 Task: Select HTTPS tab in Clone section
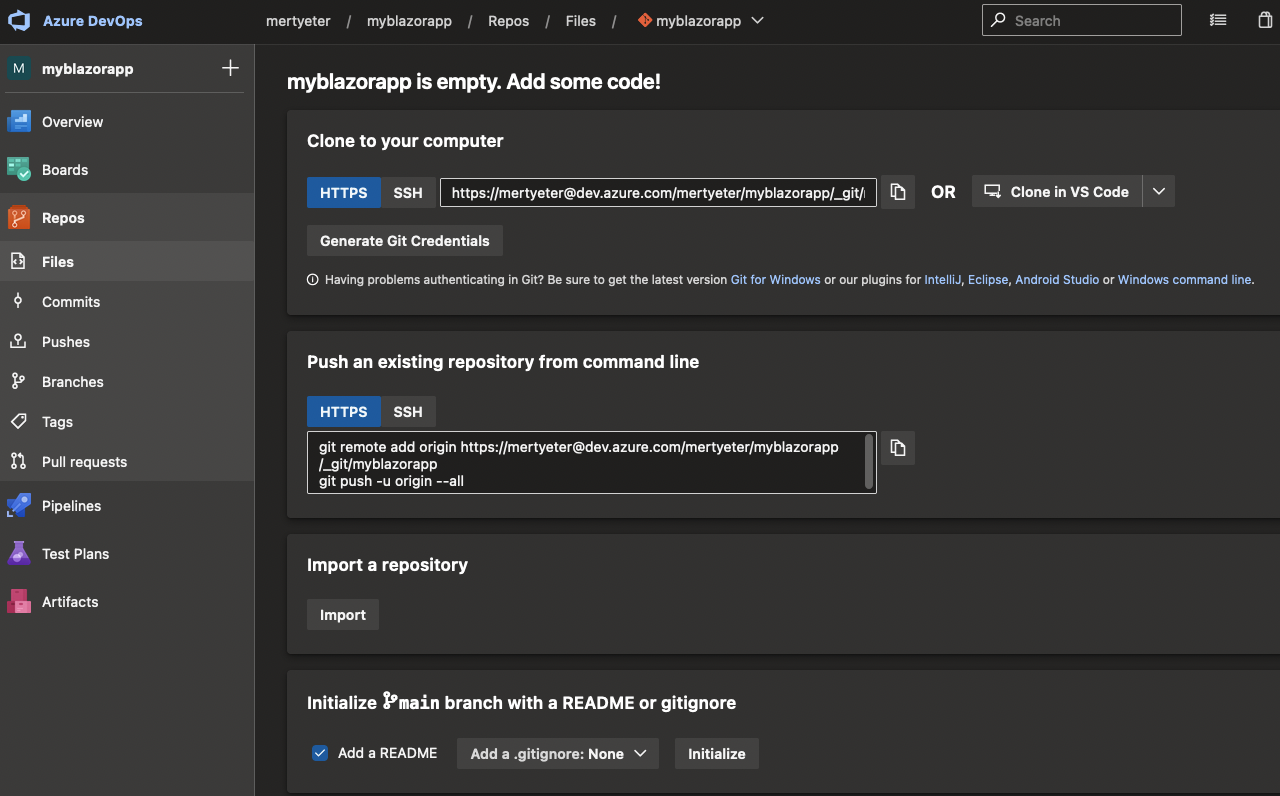344,193
